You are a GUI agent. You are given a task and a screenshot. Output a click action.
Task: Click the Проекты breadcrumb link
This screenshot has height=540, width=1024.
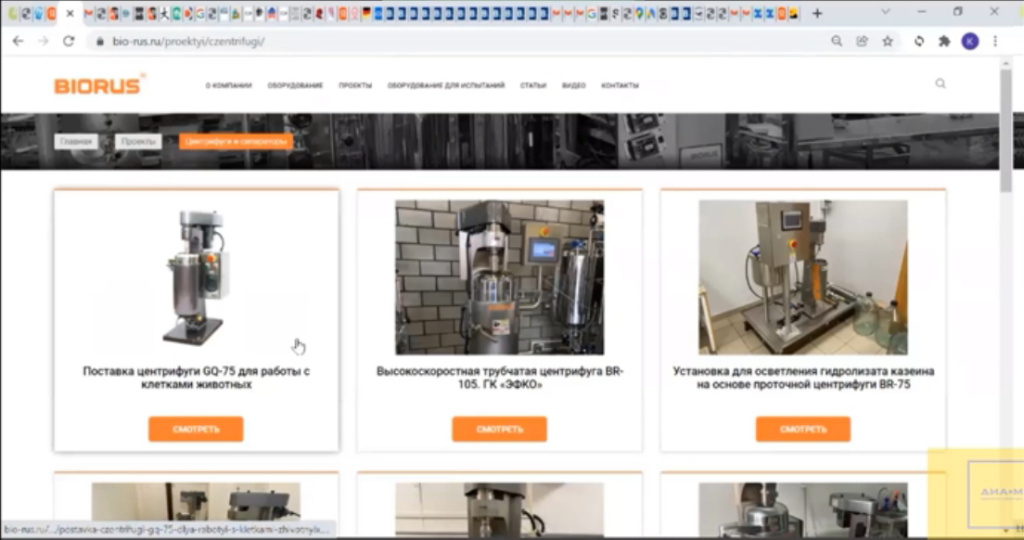pos(137,142)
